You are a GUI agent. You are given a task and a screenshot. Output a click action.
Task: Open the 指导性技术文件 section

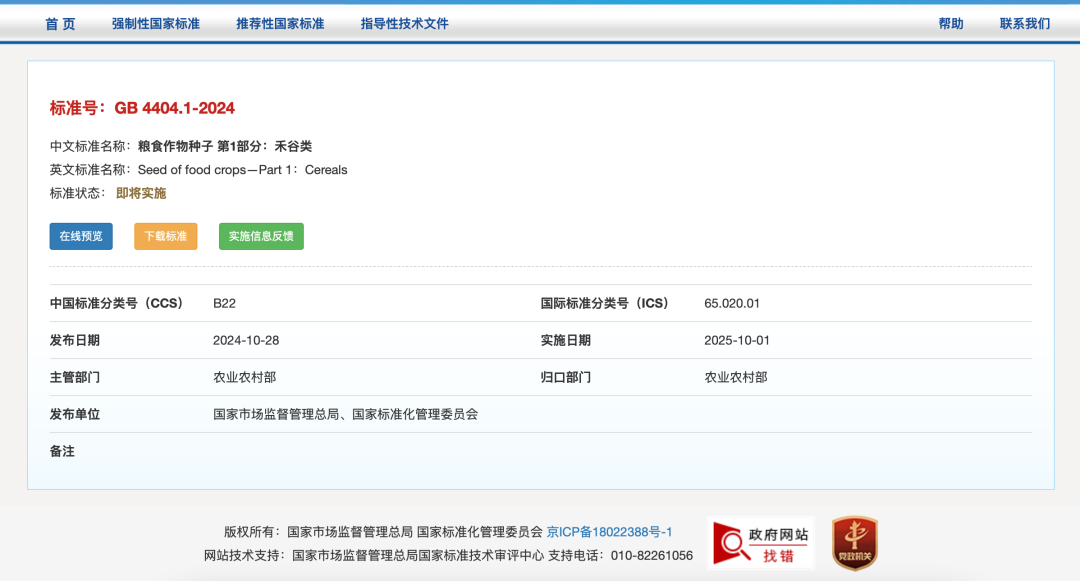[403, 23]
